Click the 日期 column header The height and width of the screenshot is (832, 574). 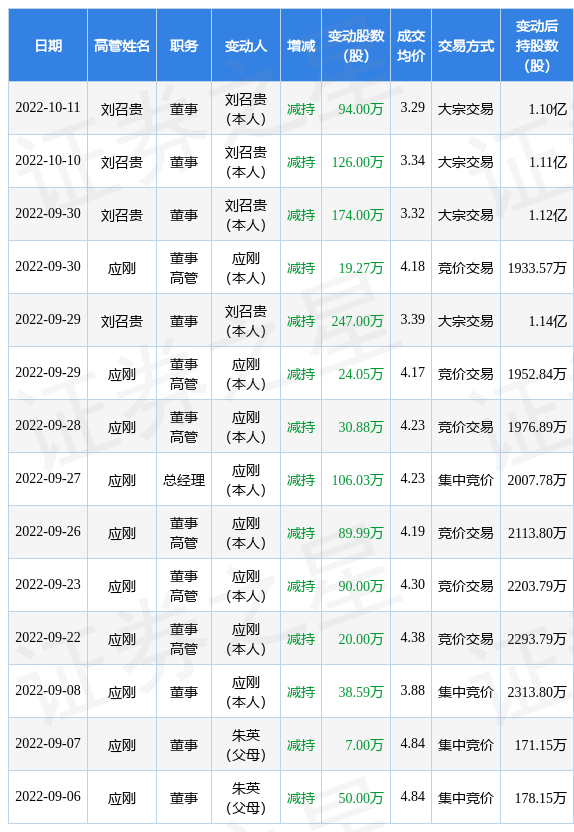tap(48, 46)
